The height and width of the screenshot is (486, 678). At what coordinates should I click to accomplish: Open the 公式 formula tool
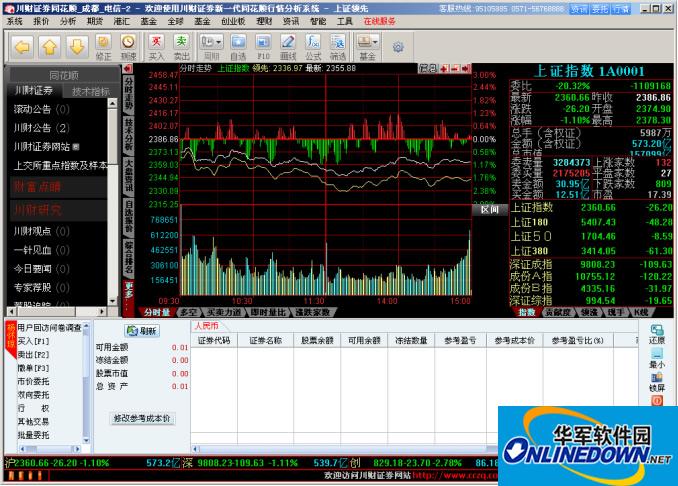[313, 47]
